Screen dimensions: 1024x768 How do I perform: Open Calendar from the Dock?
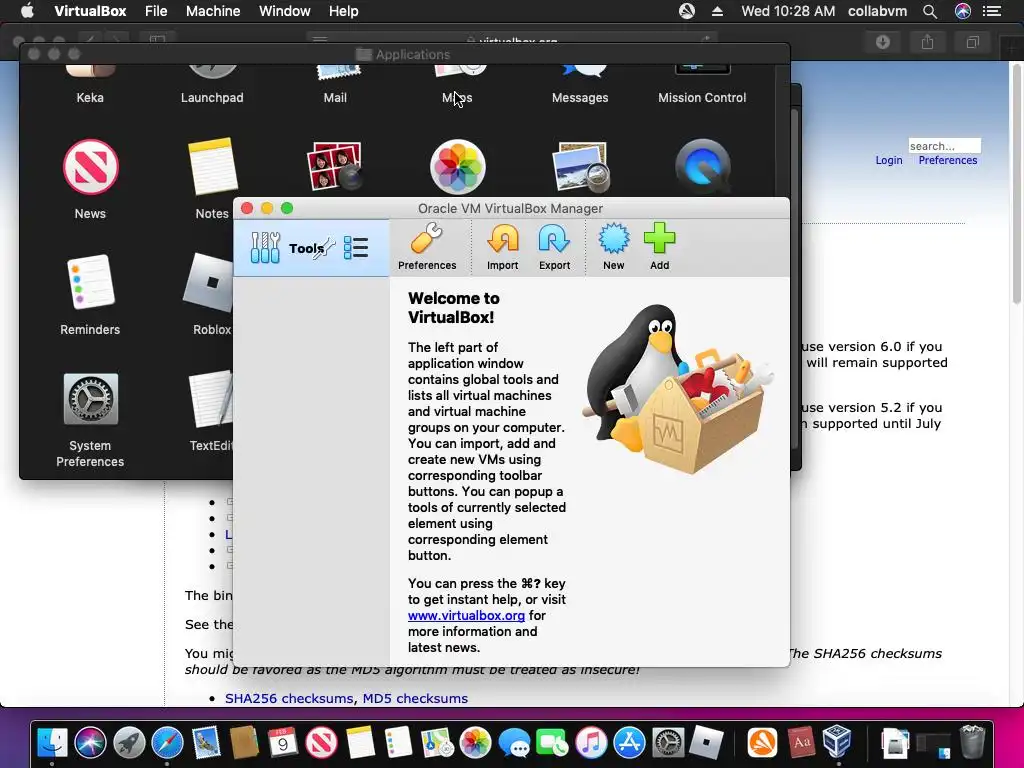(283, 743)
